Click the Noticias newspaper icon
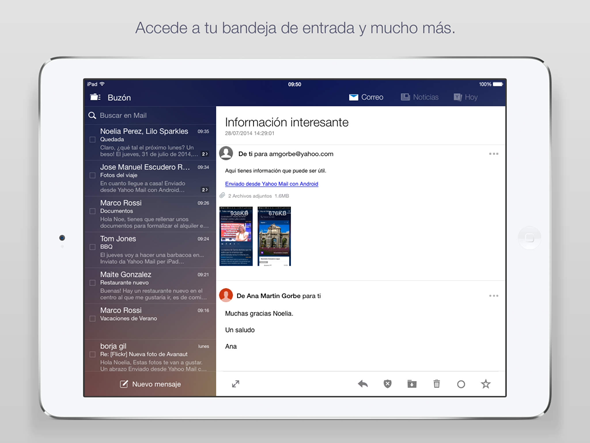Image resolution: width=590 pixels, height=443 pixels. pyautogui.click(x=405, y=97)
